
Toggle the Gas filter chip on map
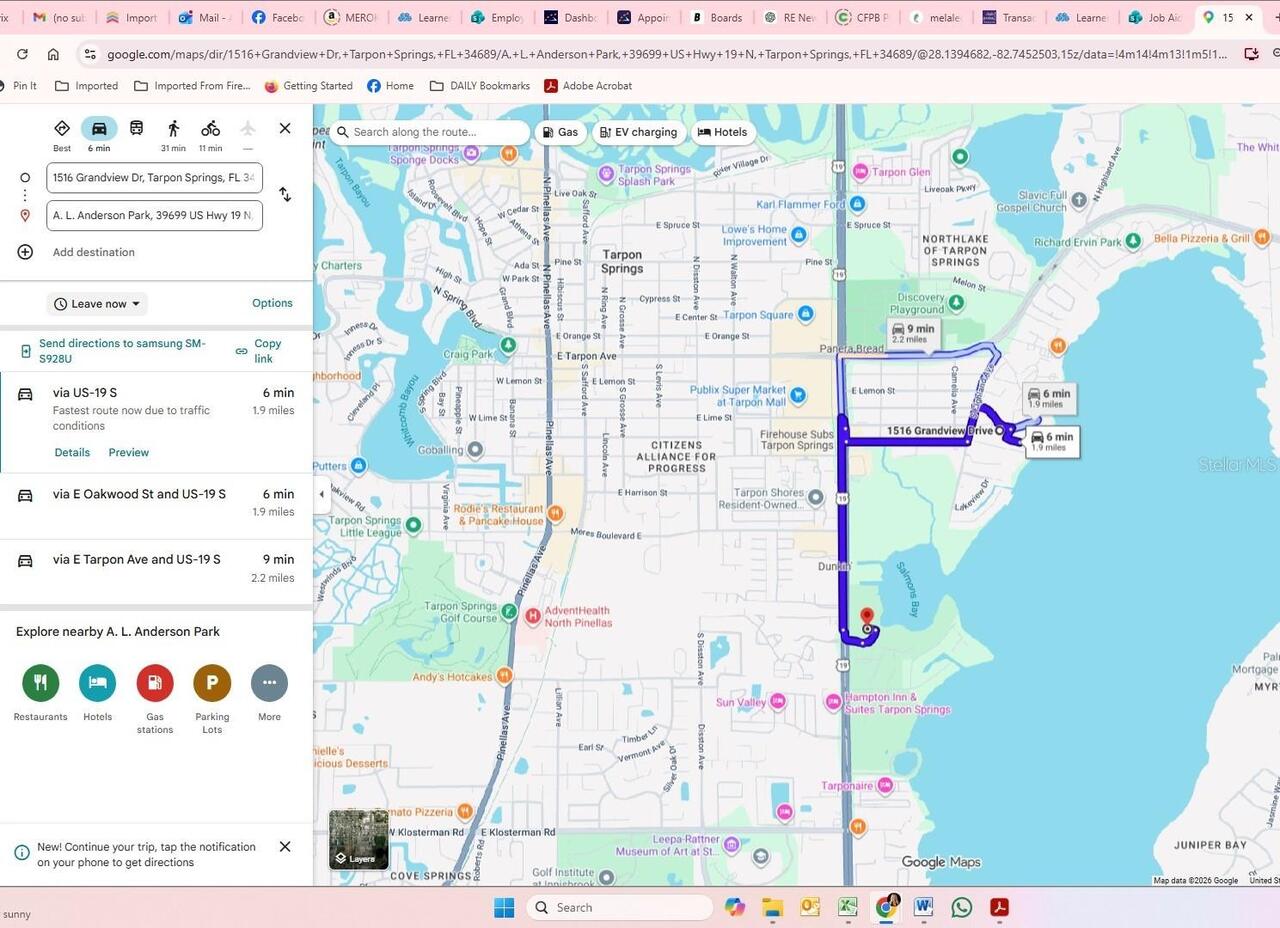[x=560, y=132]
